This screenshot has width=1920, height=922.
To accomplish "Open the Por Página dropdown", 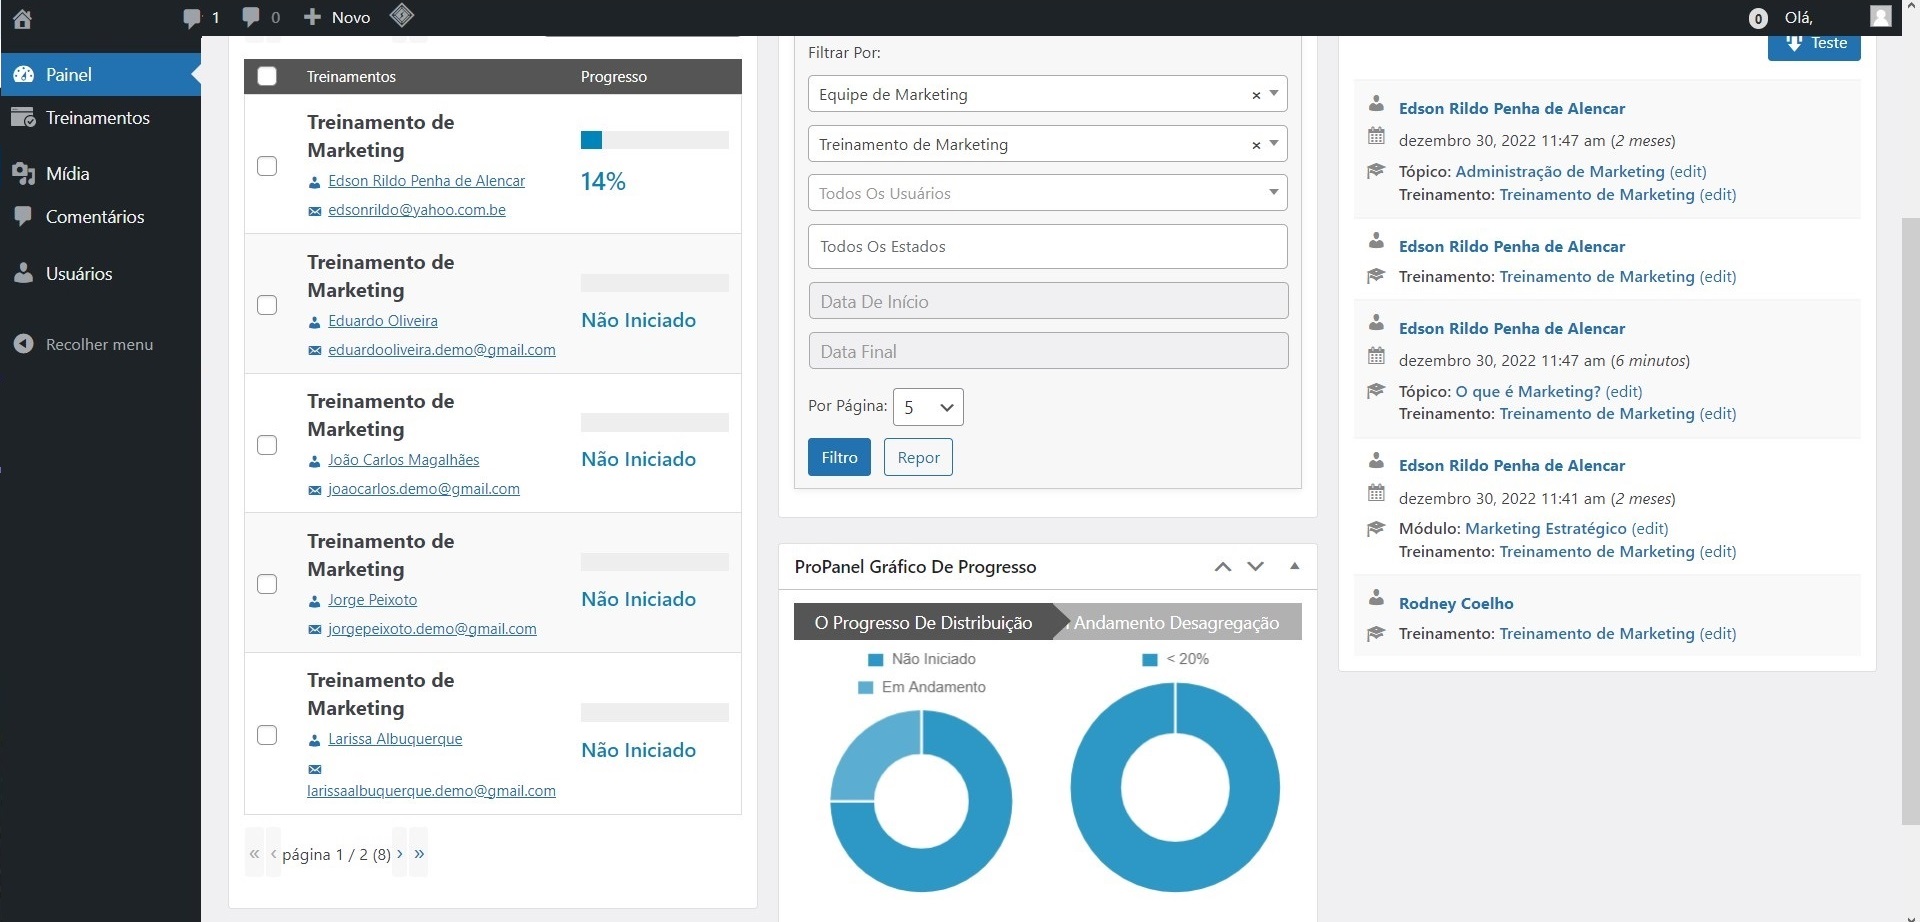I will click(x=927, y=407).
